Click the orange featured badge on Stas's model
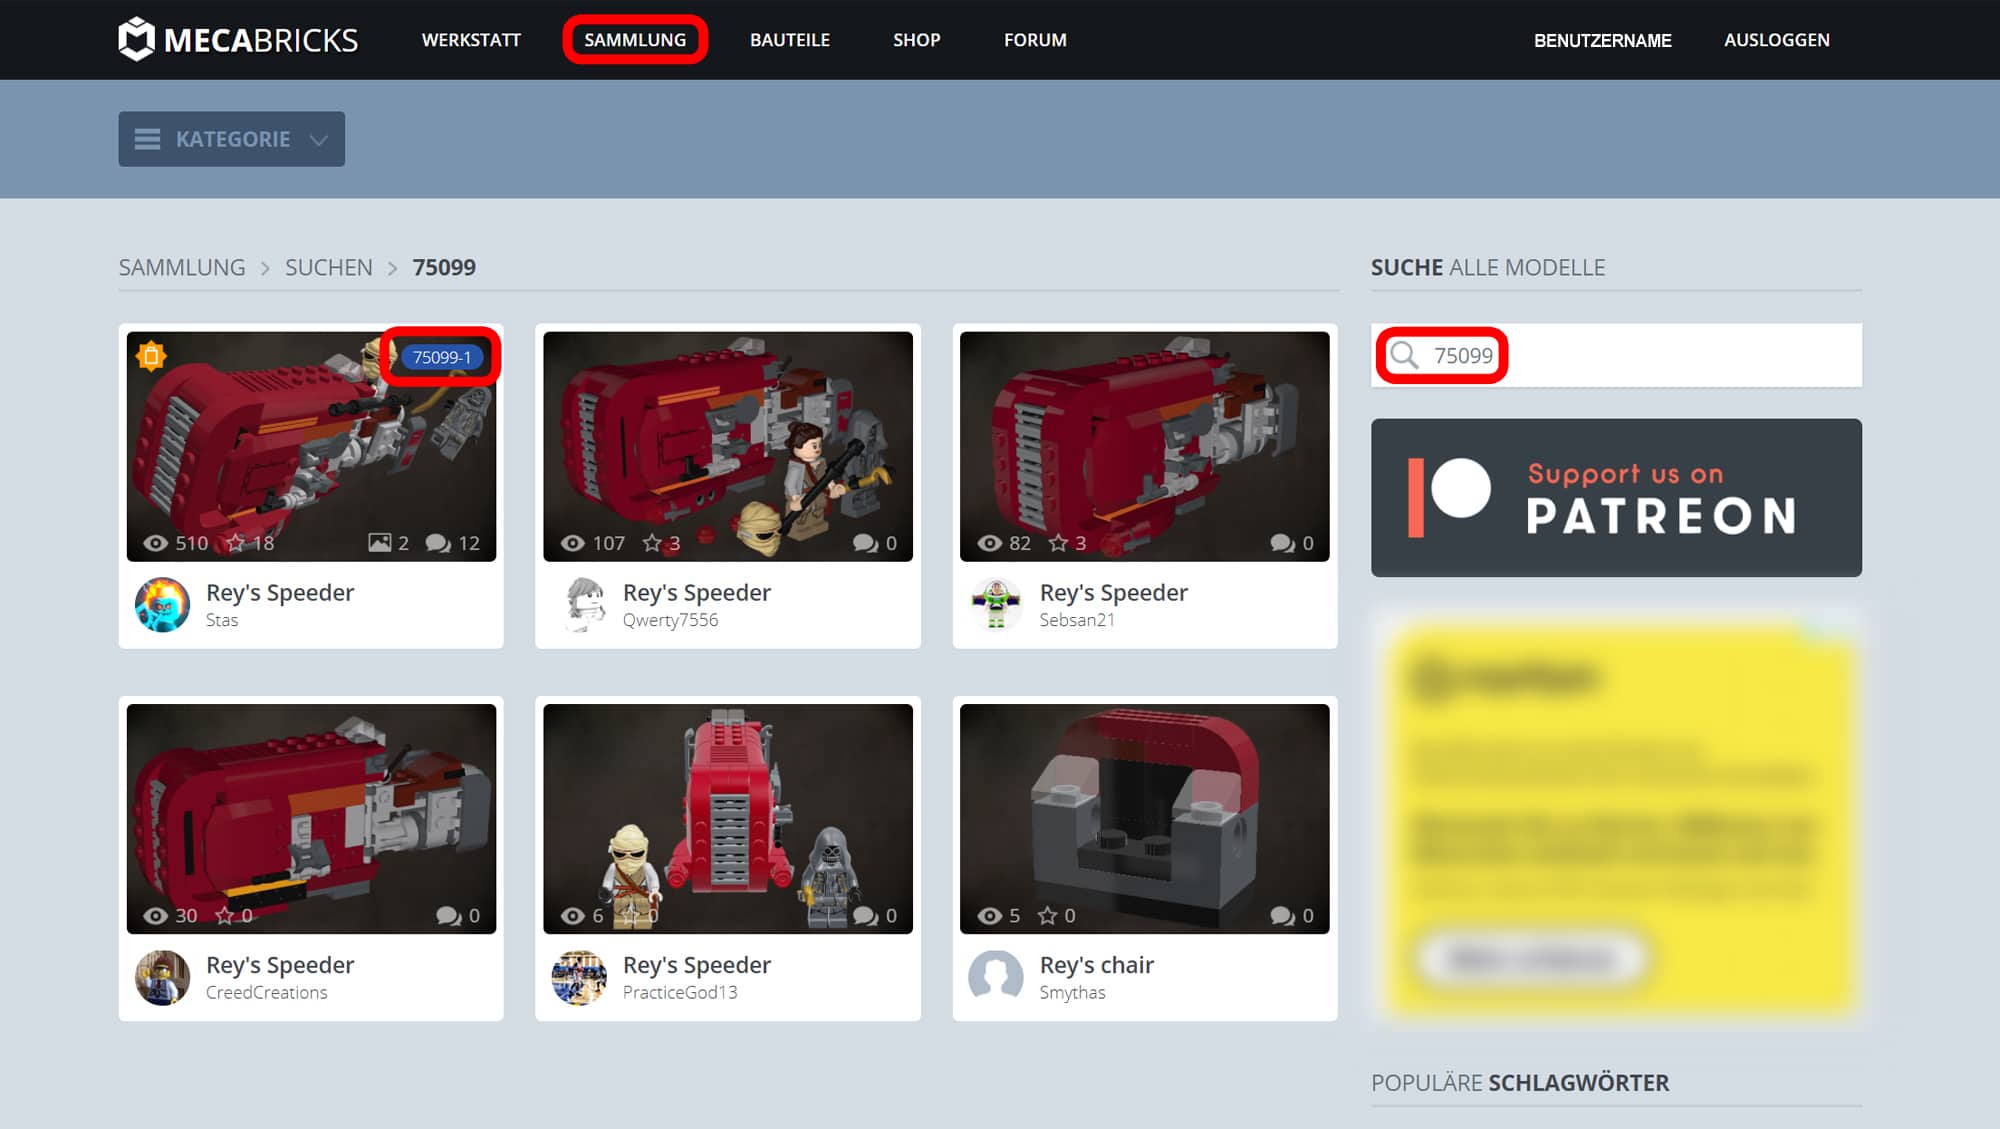This screenshot has height=1129, width=2000. pos(151,355)
